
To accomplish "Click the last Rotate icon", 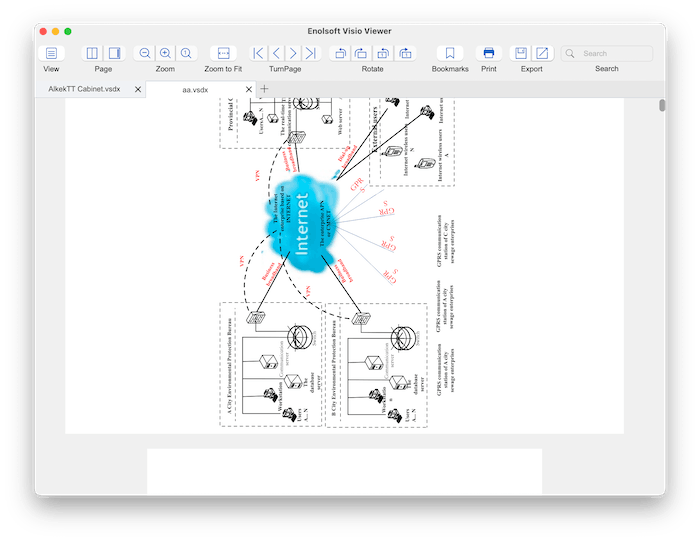I will coord(405,53).
